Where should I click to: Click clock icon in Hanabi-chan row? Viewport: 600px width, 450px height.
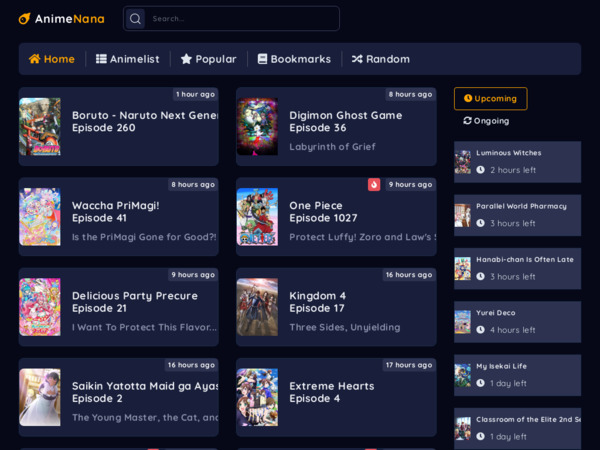coord(481,276)
